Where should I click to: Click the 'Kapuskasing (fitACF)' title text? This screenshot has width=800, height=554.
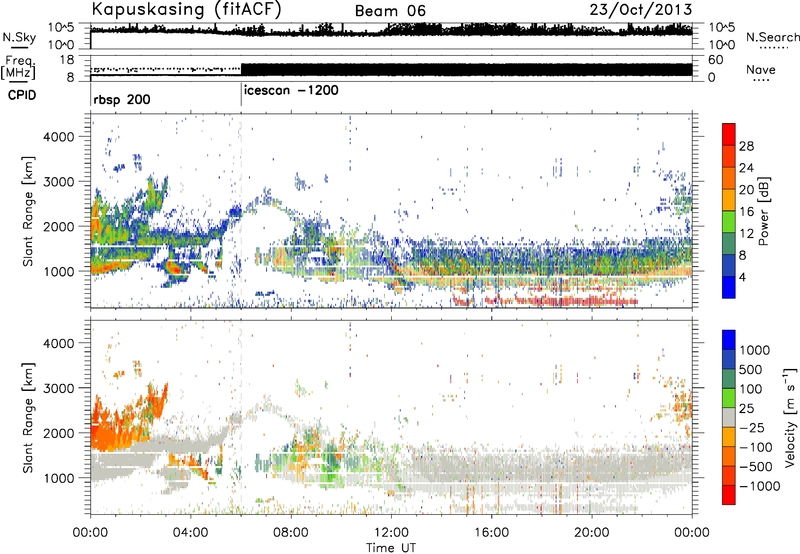tap(186, 9)
